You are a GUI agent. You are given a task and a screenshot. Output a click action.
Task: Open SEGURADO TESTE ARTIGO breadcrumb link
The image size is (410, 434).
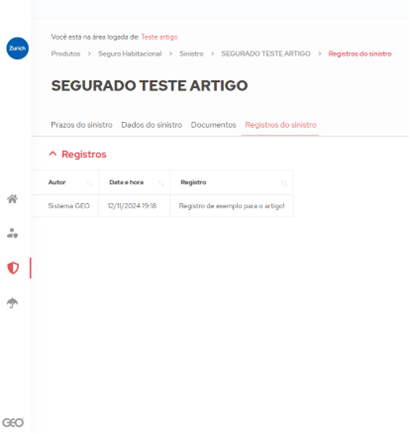tap(266, 54)
